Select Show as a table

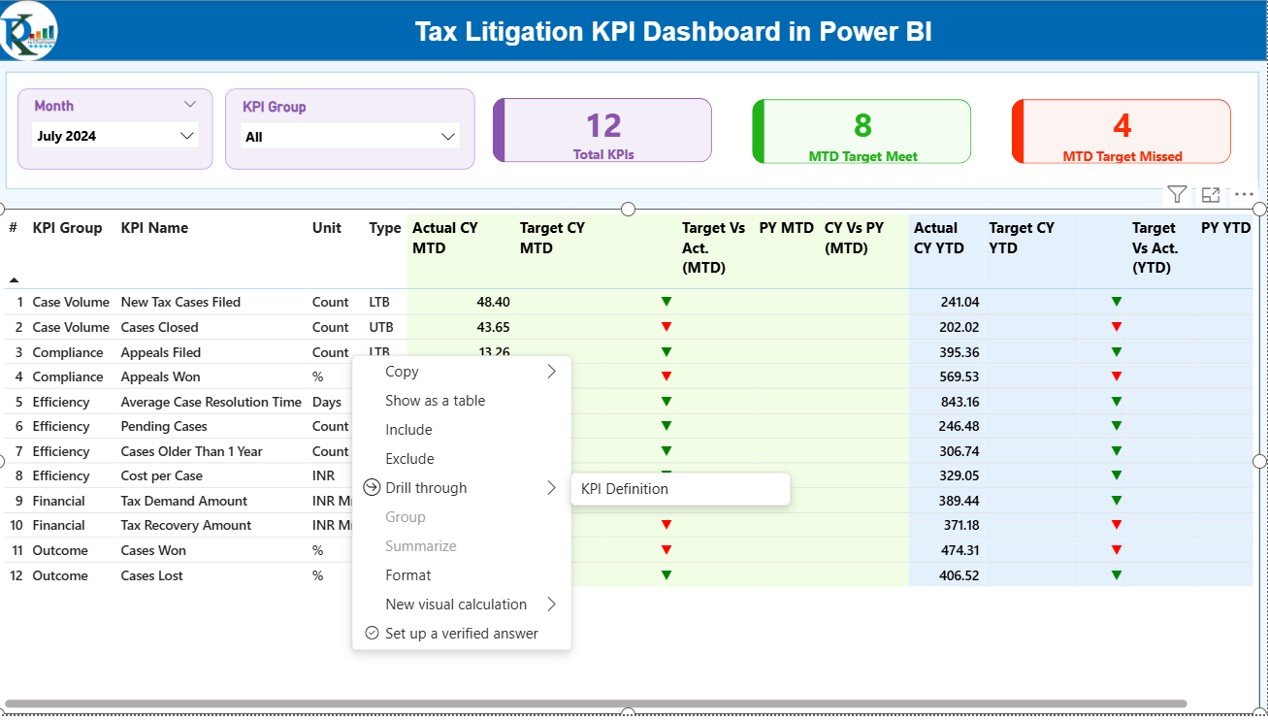coord(434,400)
